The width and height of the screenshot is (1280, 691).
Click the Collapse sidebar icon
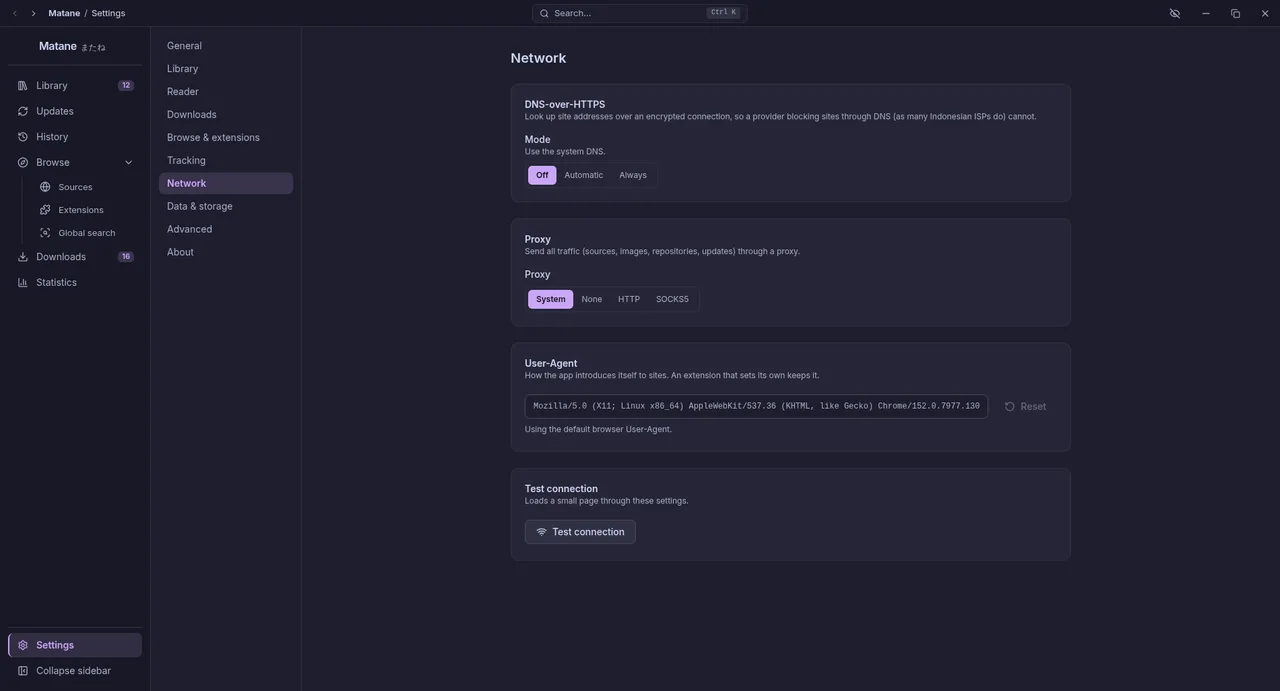click(x=23, y=671)
